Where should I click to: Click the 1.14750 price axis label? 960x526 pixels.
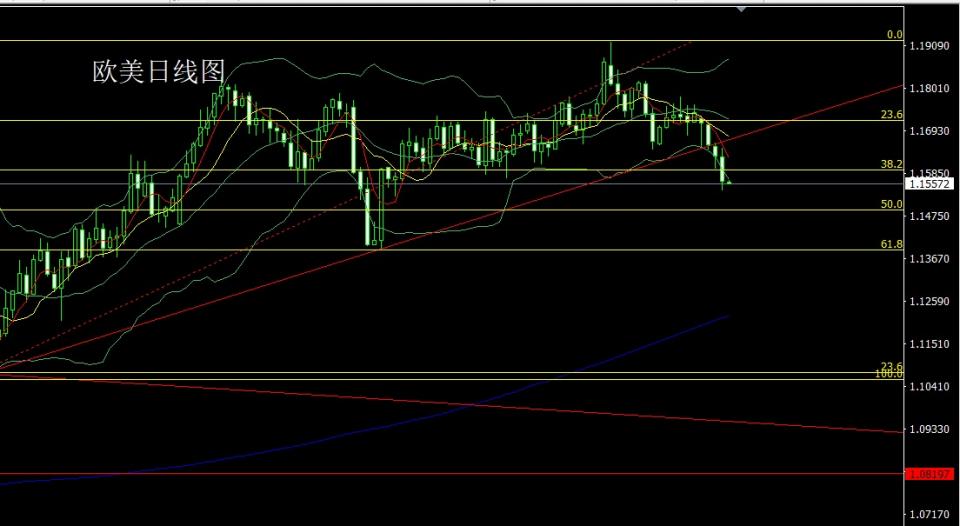(930, 216)
